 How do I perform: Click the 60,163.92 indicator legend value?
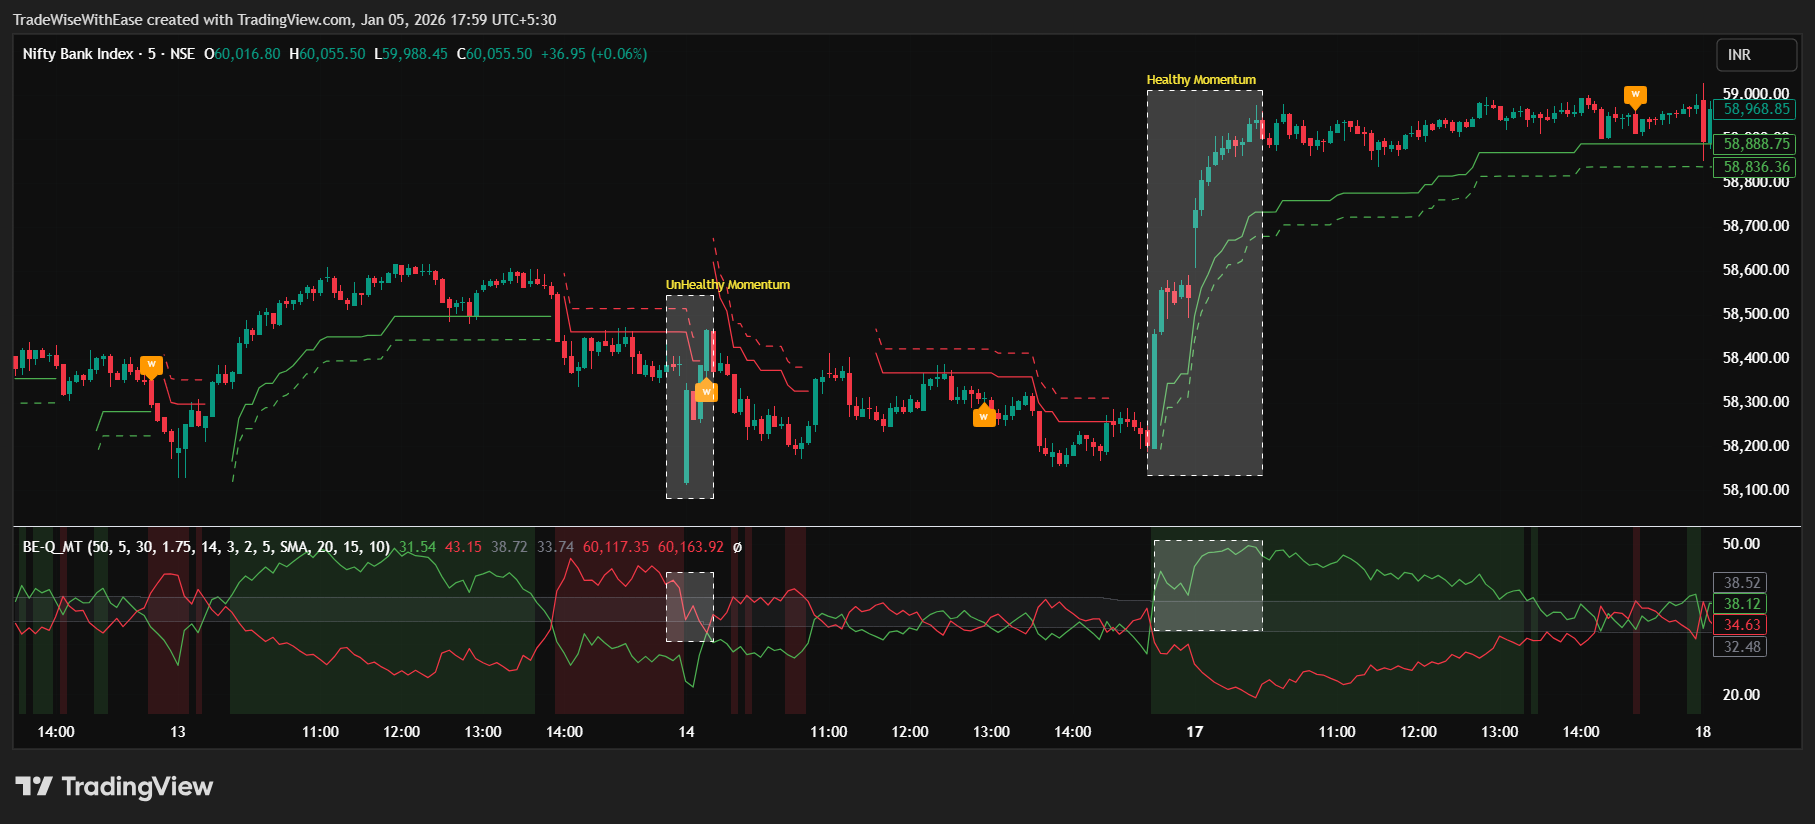coord(691,547)
